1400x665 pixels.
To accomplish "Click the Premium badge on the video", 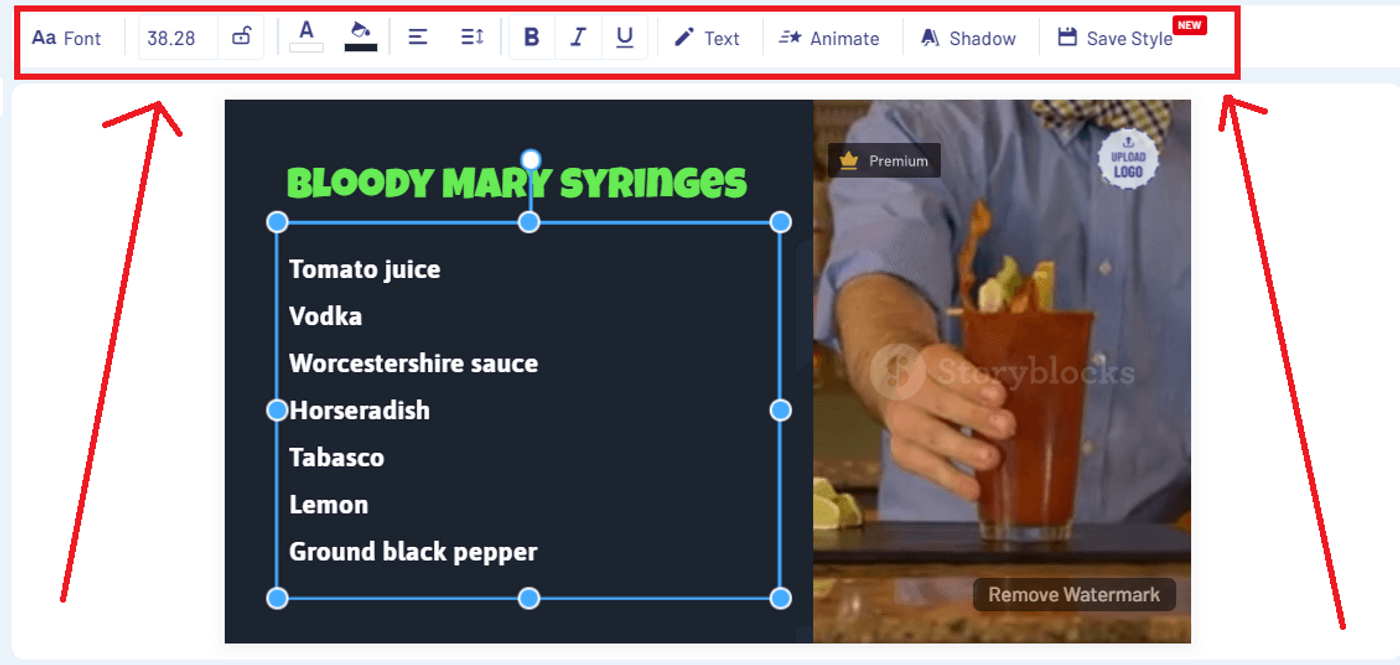I will tap(884, 160).
